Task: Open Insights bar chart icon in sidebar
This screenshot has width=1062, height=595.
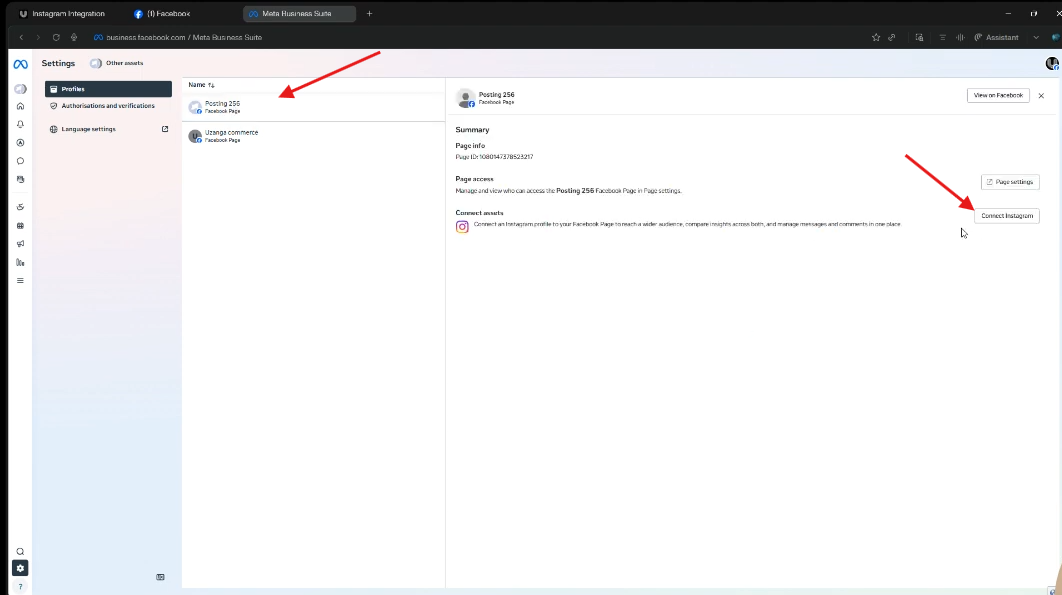Action: (20, 262)
